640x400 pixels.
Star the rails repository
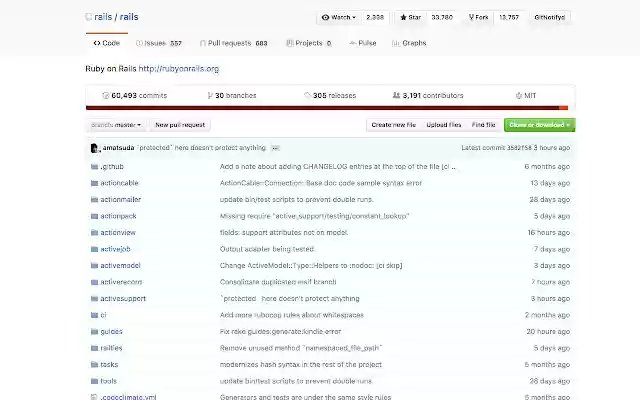click(x=411, y=17)
